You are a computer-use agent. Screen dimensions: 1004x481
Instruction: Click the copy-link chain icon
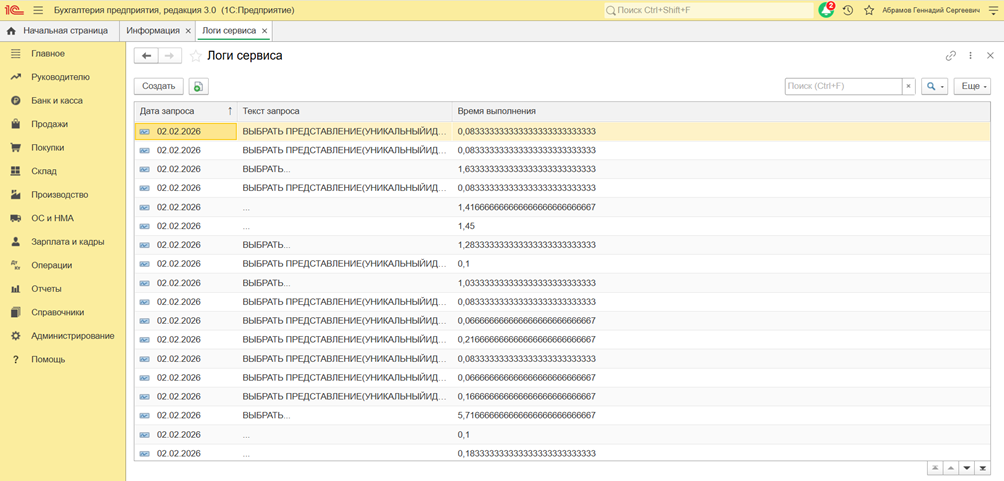pyautogui.click(x=951, y=56)
